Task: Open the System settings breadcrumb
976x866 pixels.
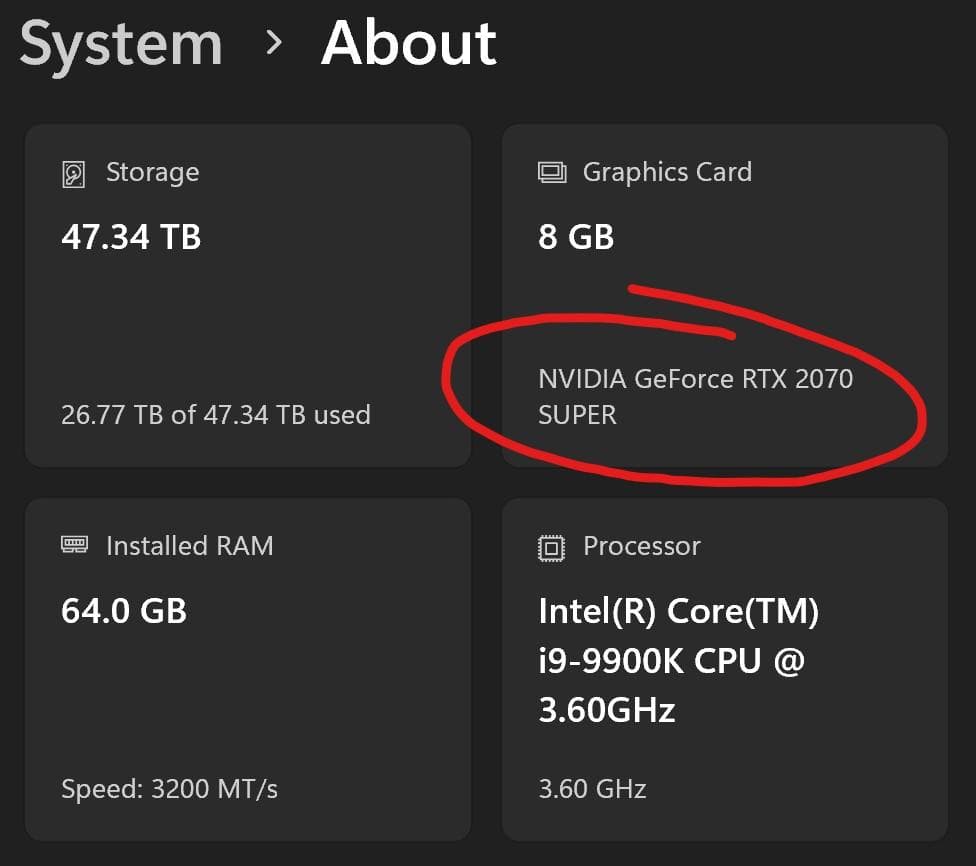Action: point(120,44)
